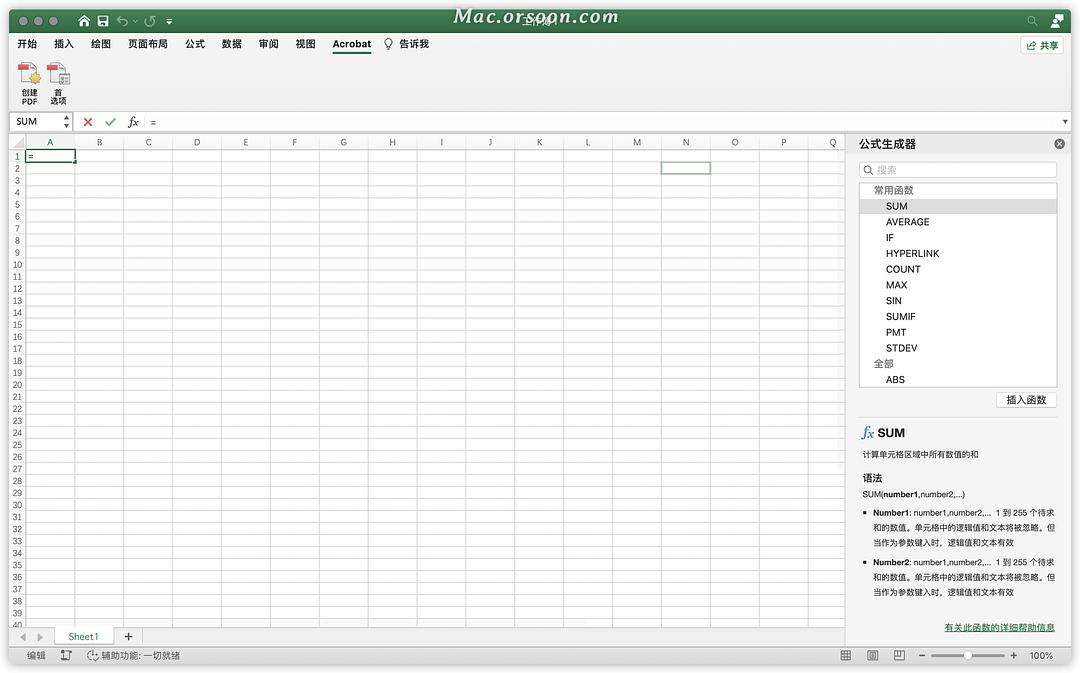The height and width of the screenshot is (673, 1080).
Task: Go to next sheet arrow
Action: (x=39, y=638)
